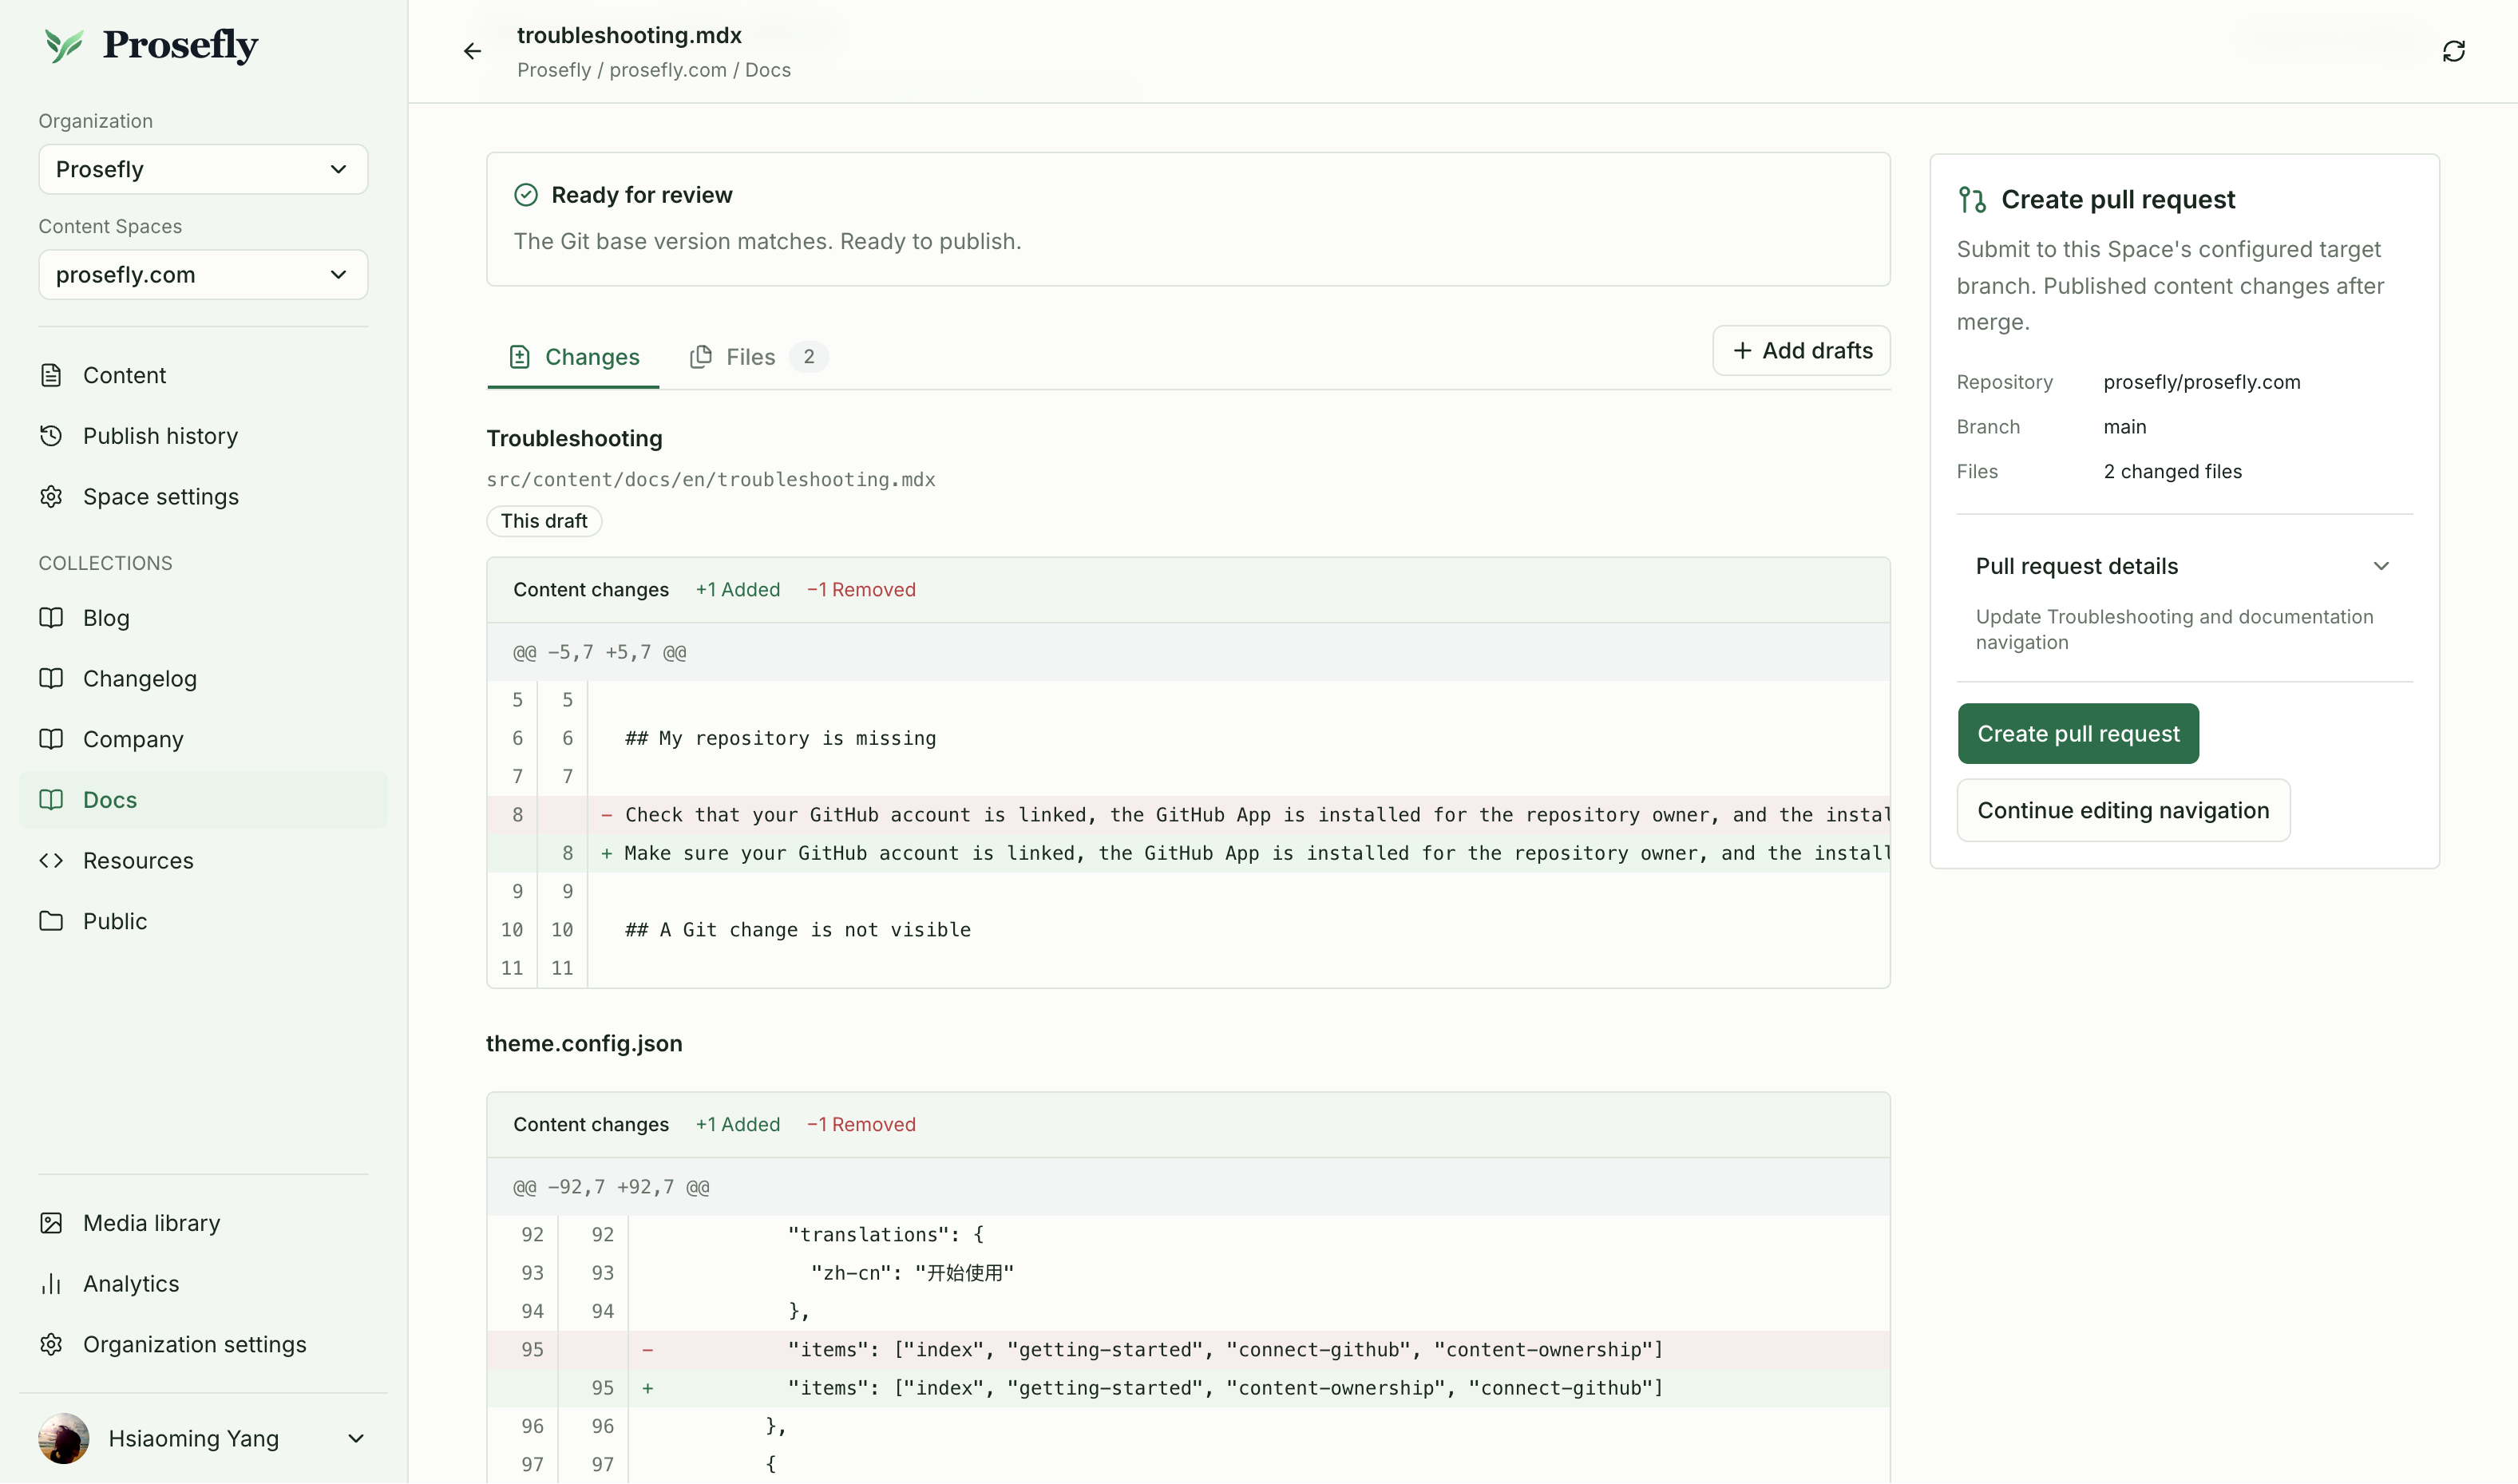Open Organization settings
Viewport: 2518px width, 1484px height.
[x=203, y=1344]
